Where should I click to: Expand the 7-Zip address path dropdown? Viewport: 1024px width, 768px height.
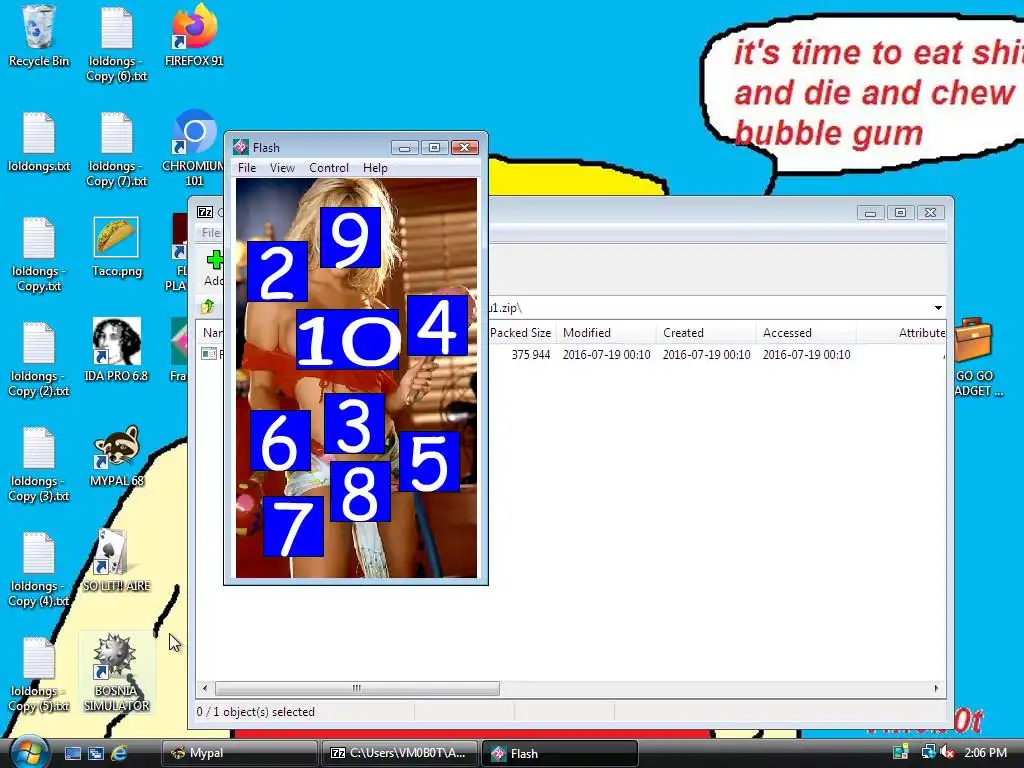938,308
